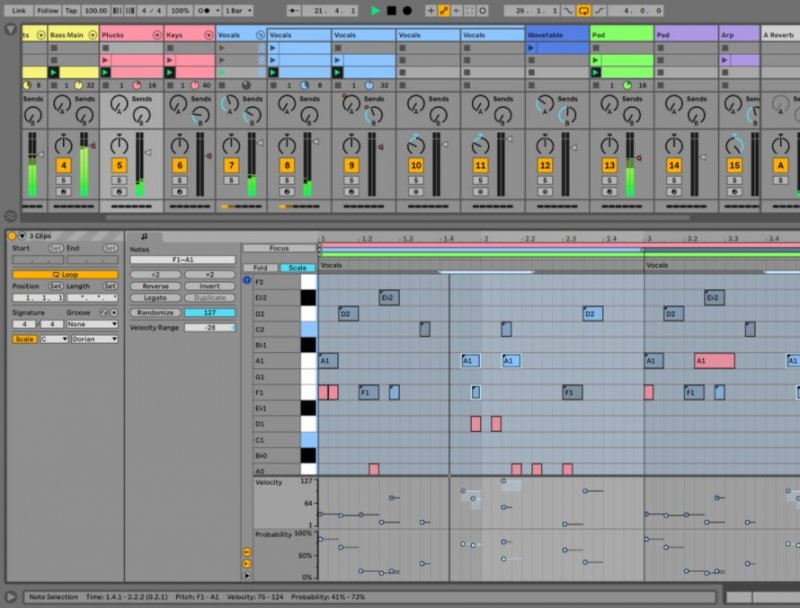Click the Legato button
Viewport: 800px width, 608px height.
pyautogui.click(x=155, y=298)
